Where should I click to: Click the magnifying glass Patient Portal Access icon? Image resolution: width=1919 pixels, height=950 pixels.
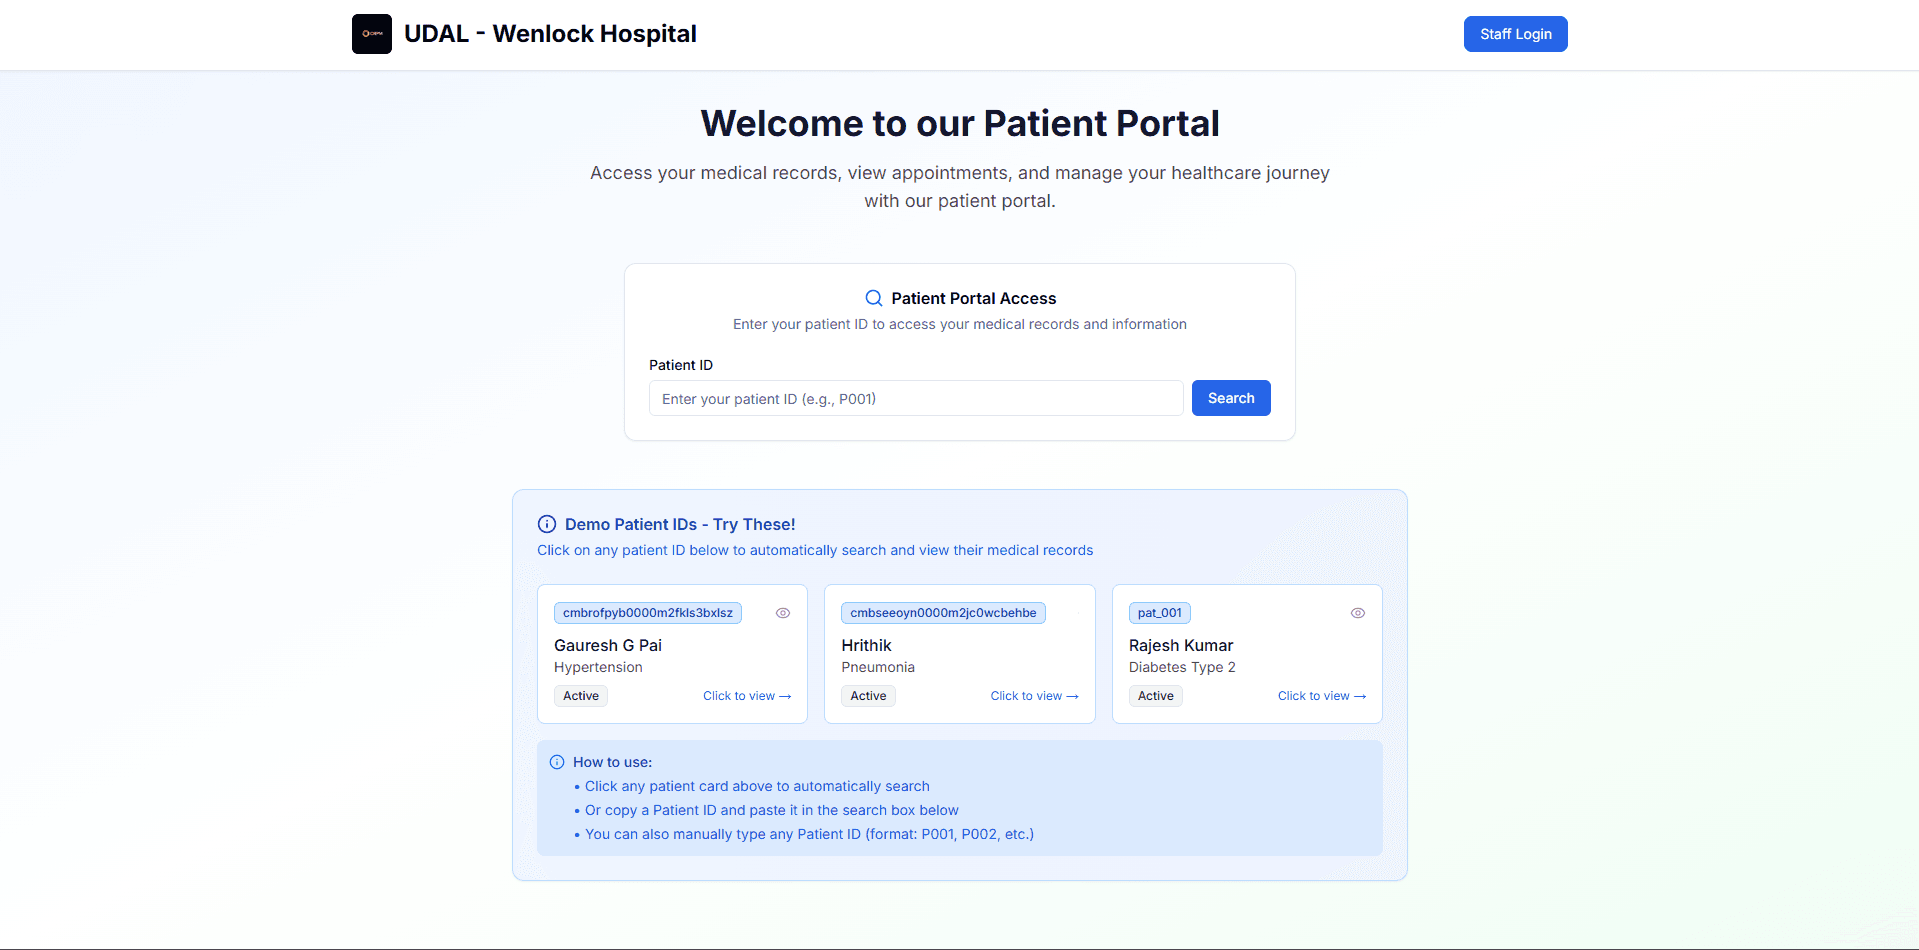[x=873, y=297]
